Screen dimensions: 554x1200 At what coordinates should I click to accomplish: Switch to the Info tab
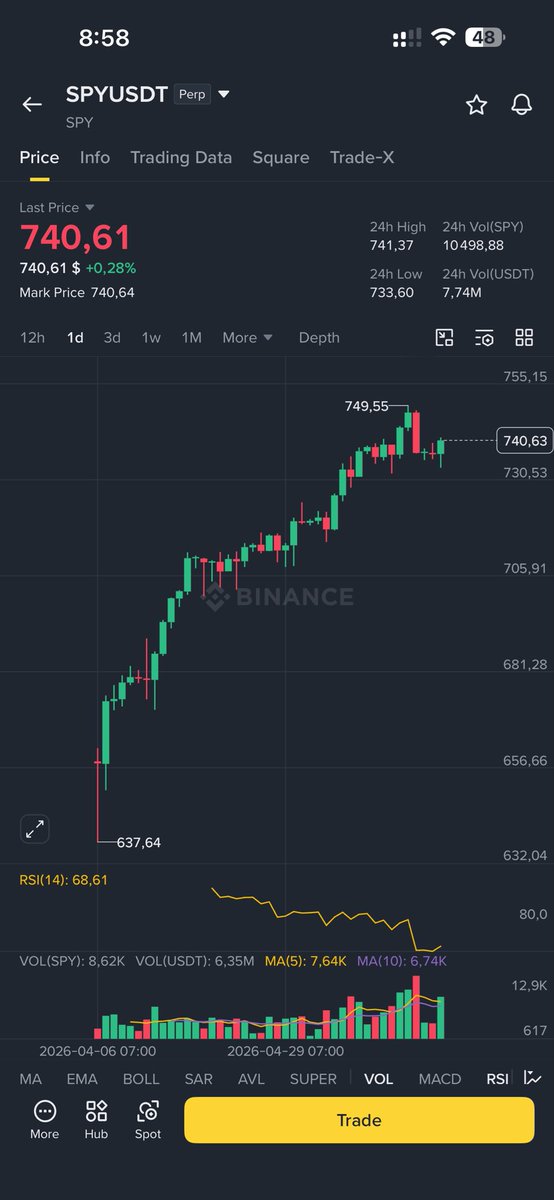click(95, 157)
